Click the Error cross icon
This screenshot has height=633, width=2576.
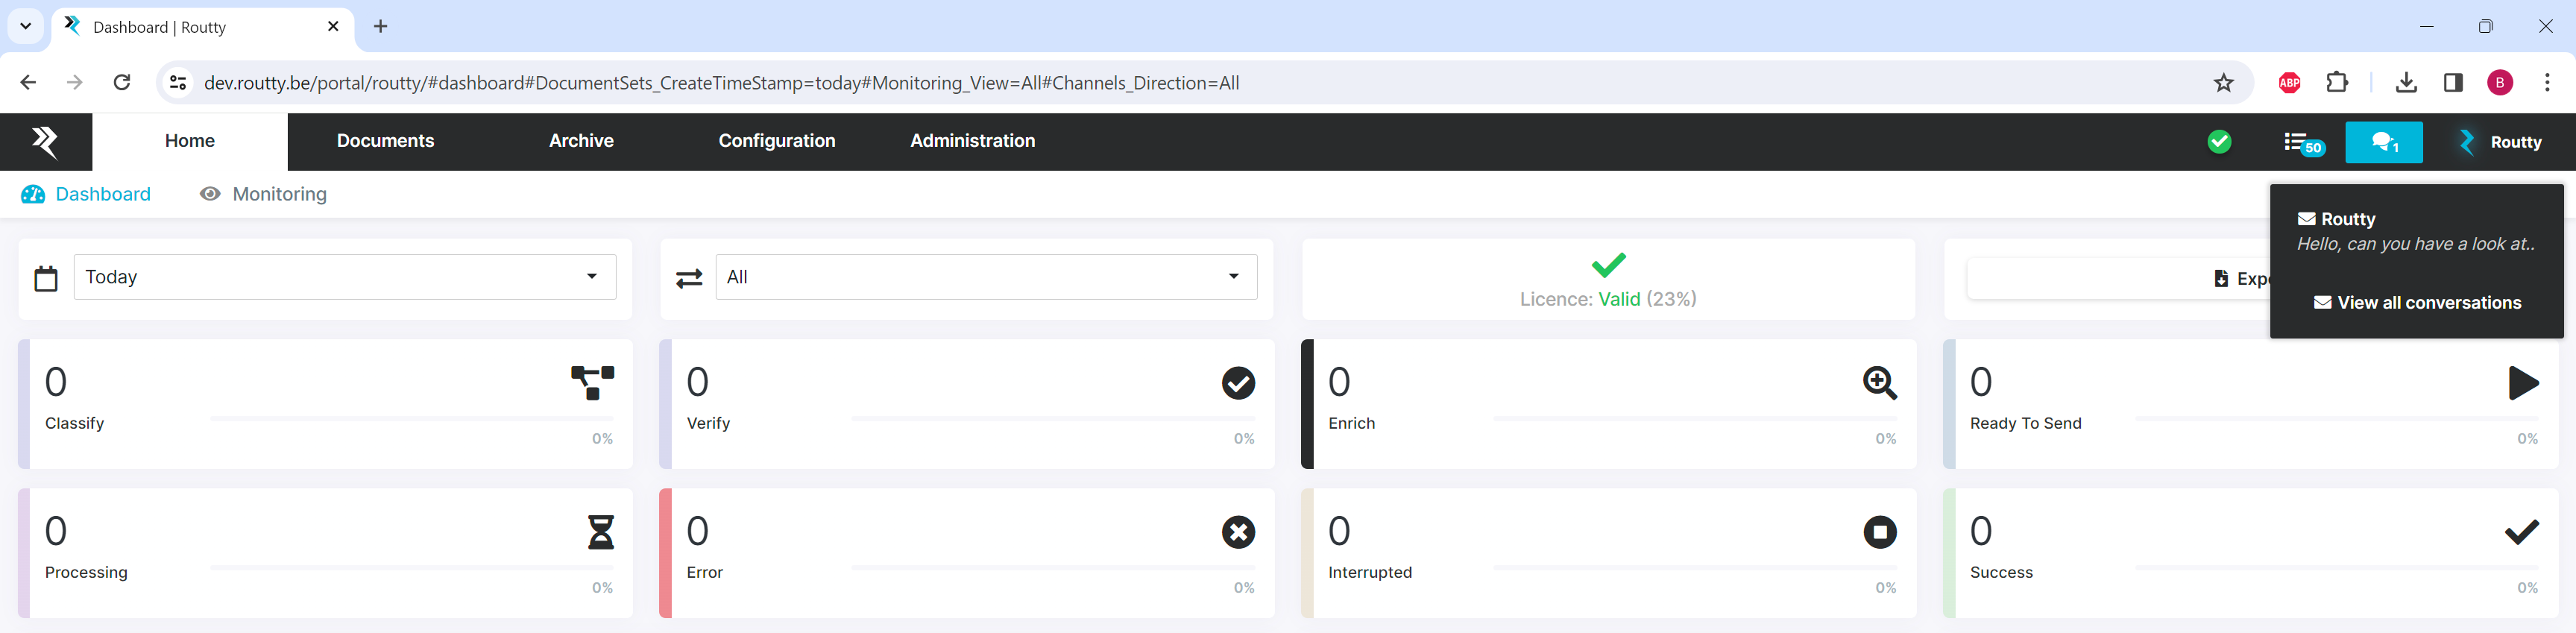pyautogui.click(x=1238, y=532)
